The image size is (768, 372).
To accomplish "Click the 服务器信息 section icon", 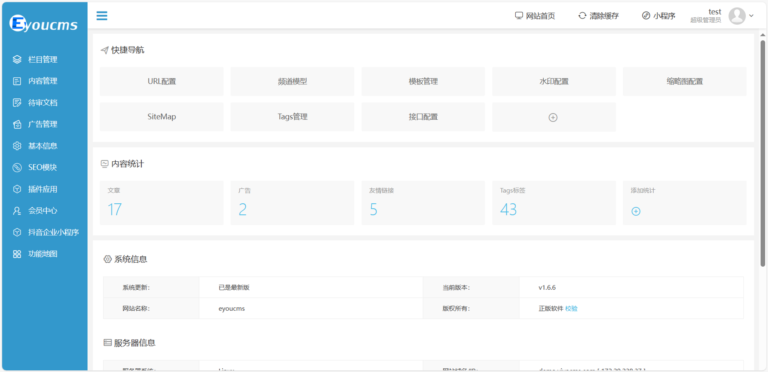I will [x=107, y=343].
